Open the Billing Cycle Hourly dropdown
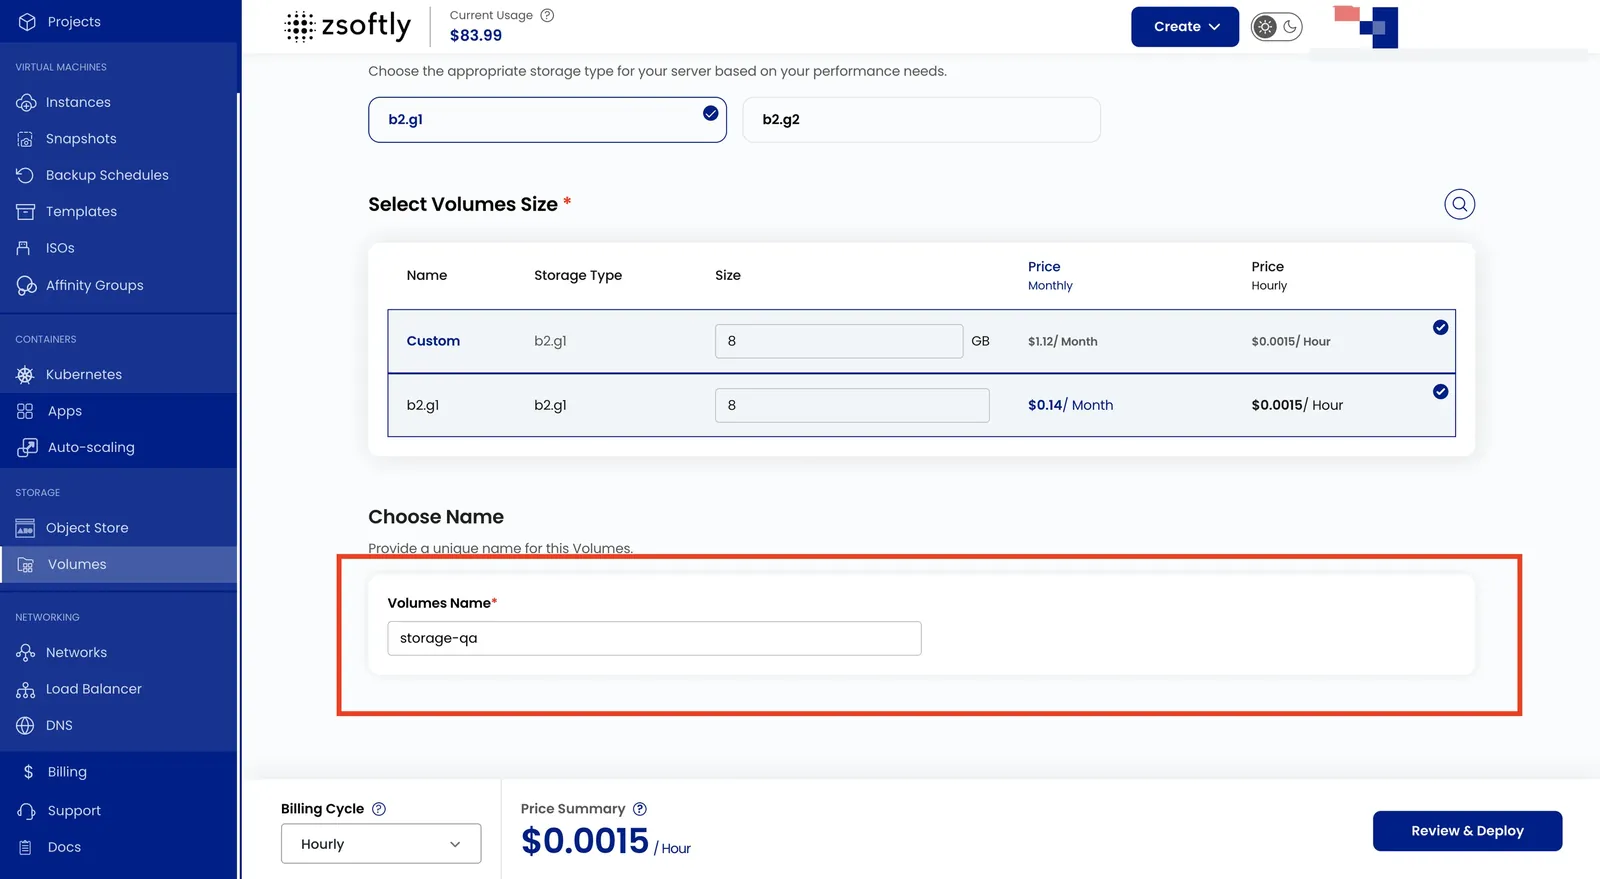The height and width of the screenshot is (879, 1600). 381,844
